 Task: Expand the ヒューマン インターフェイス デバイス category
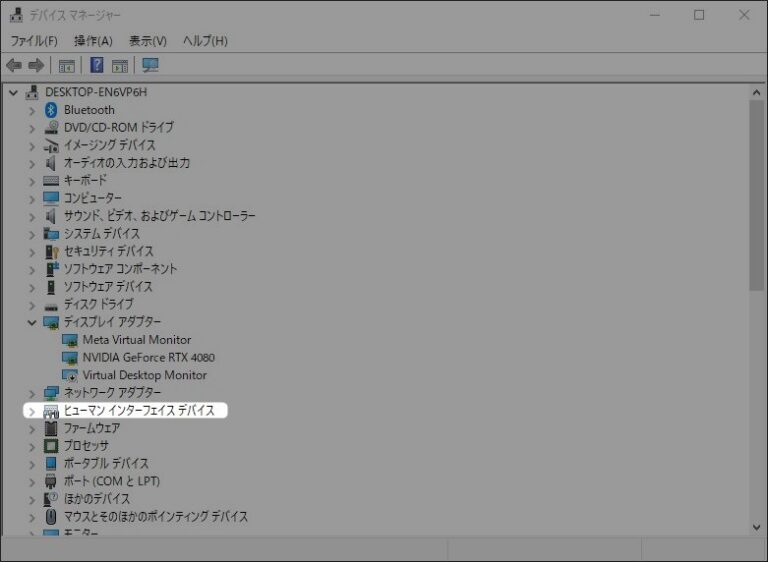32,411
